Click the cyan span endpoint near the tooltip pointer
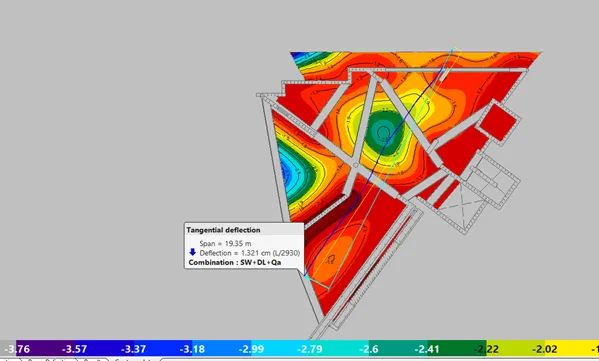This screenshot has height=361, width=599. (307, 277)
